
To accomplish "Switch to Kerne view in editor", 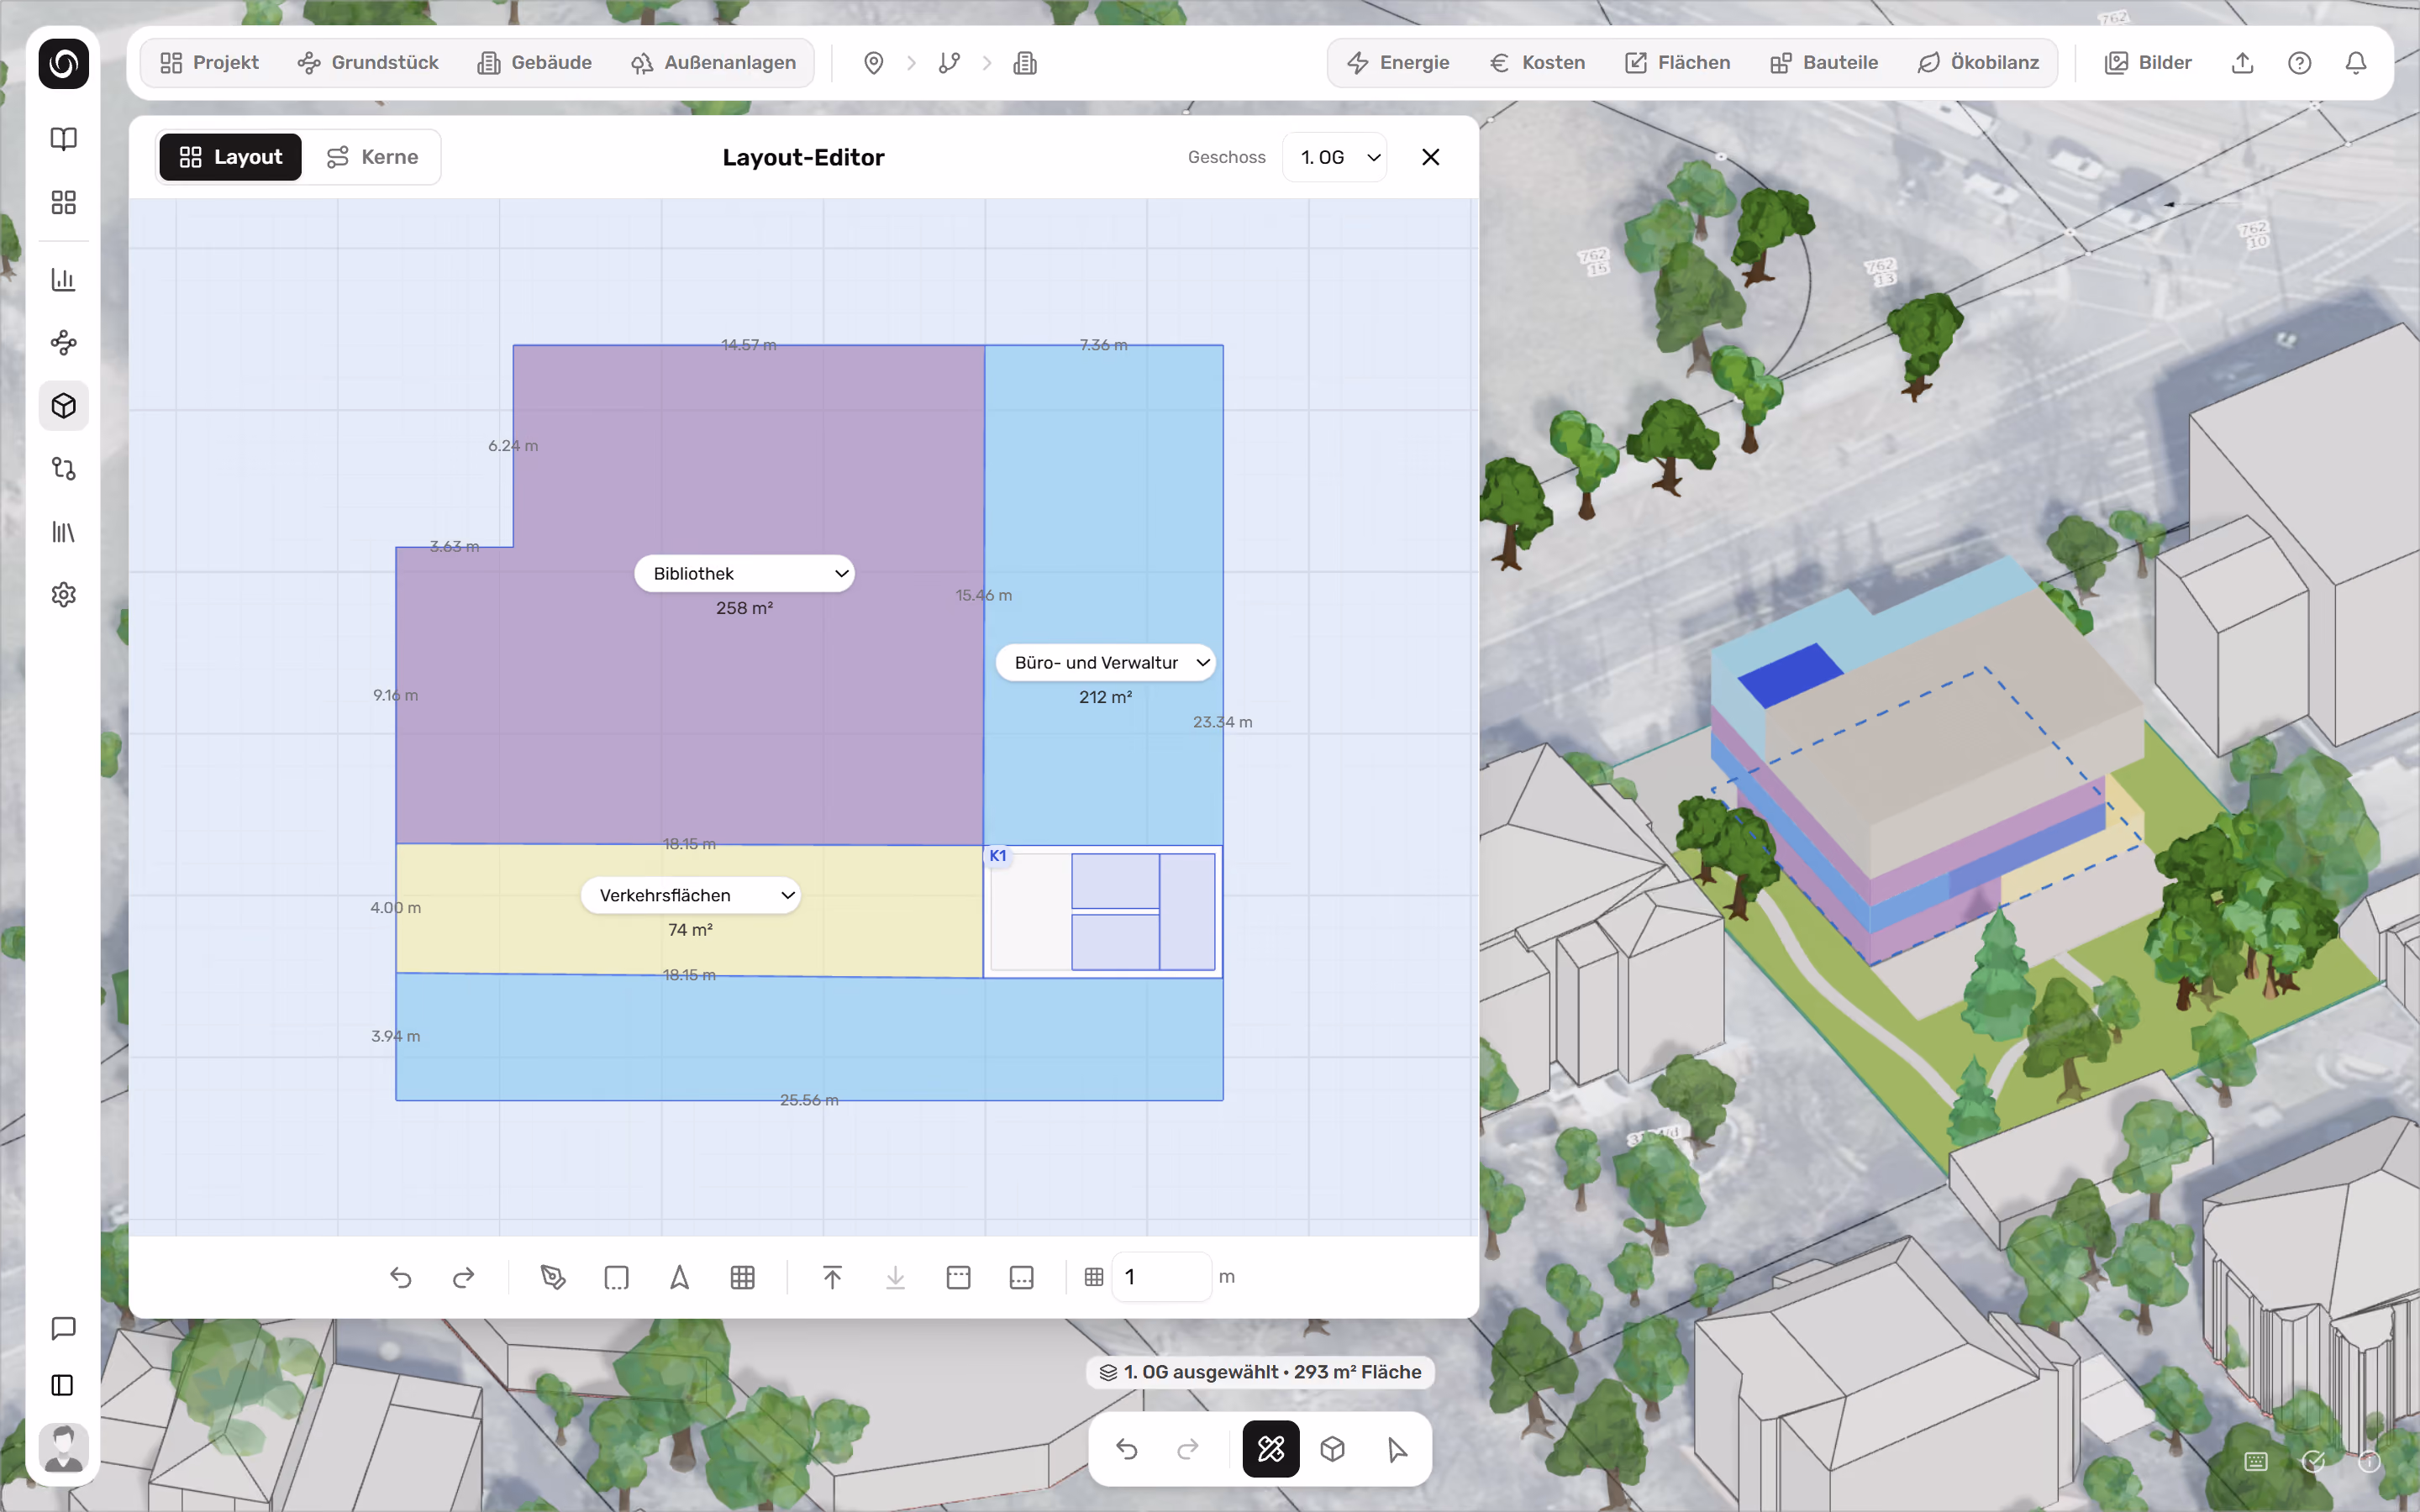I will [372, 157].
